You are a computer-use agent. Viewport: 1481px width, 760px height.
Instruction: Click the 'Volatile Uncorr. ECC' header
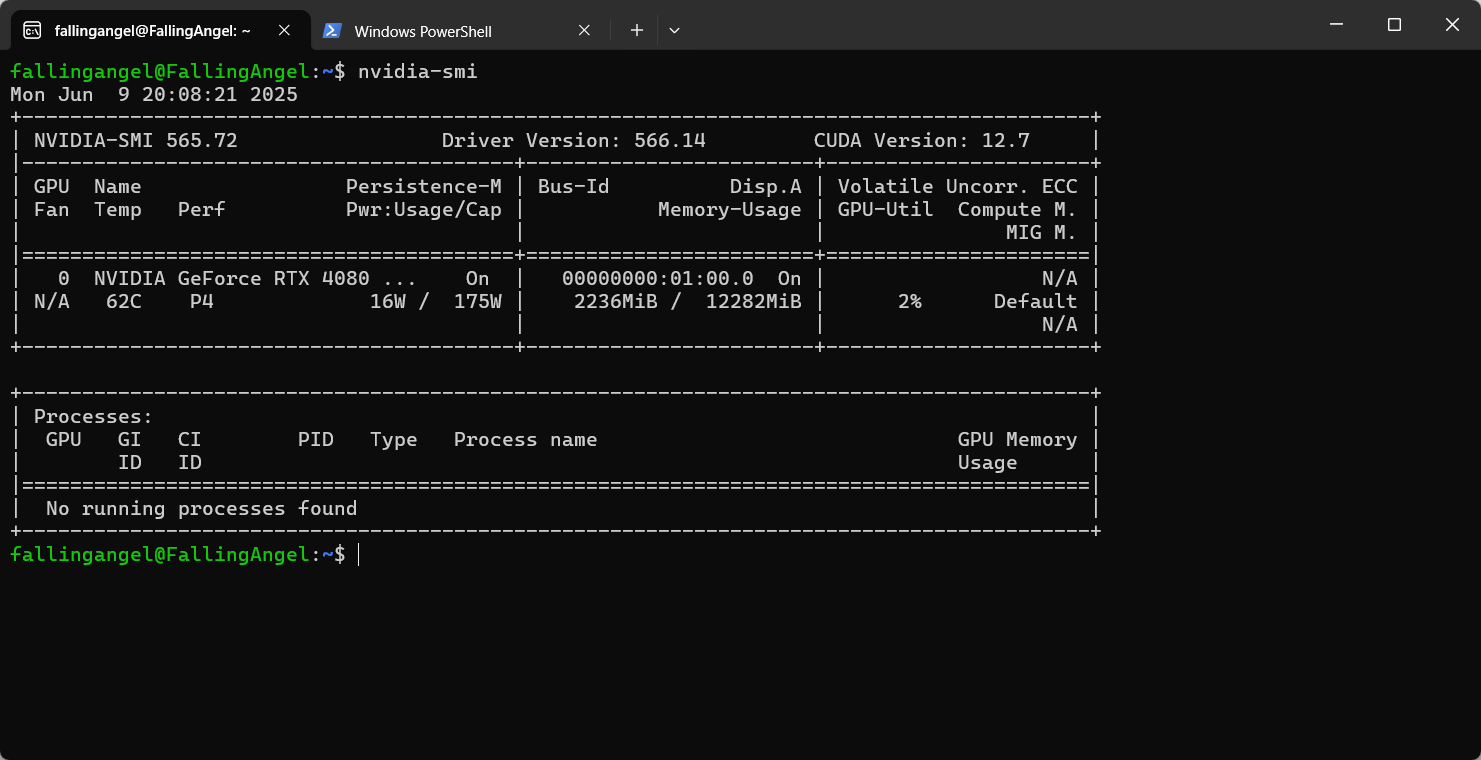pyautogui.click(x=958, y=187)
